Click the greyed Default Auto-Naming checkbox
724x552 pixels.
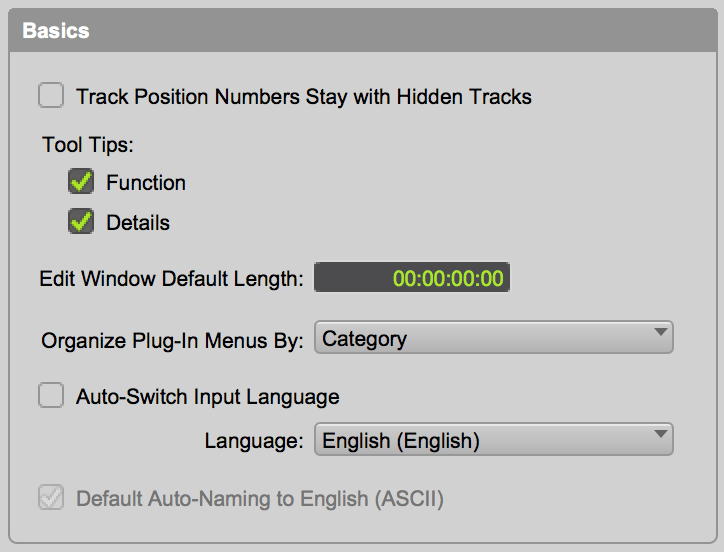coord(50,498)
